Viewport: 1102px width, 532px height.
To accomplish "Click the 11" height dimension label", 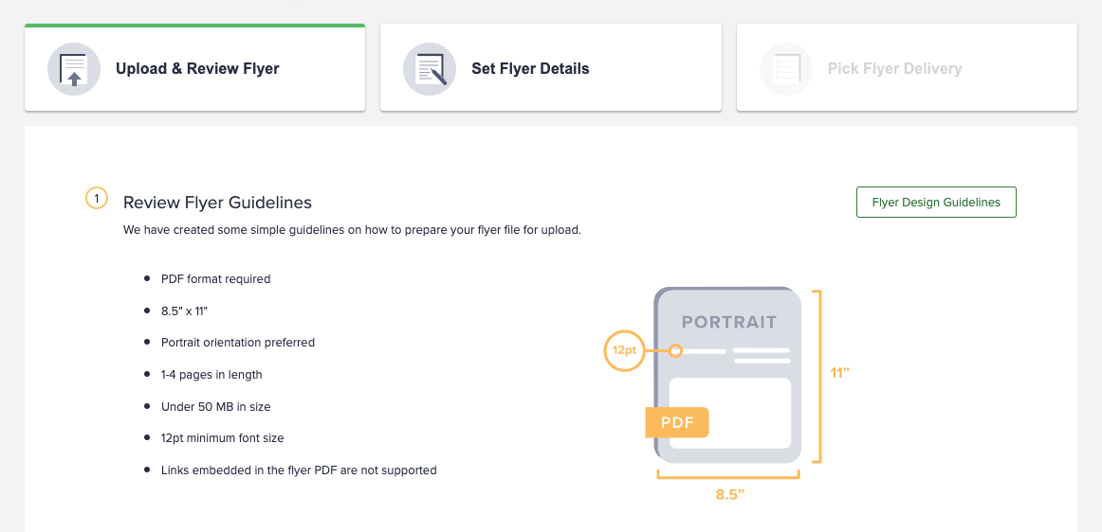I will coord(840,372).
